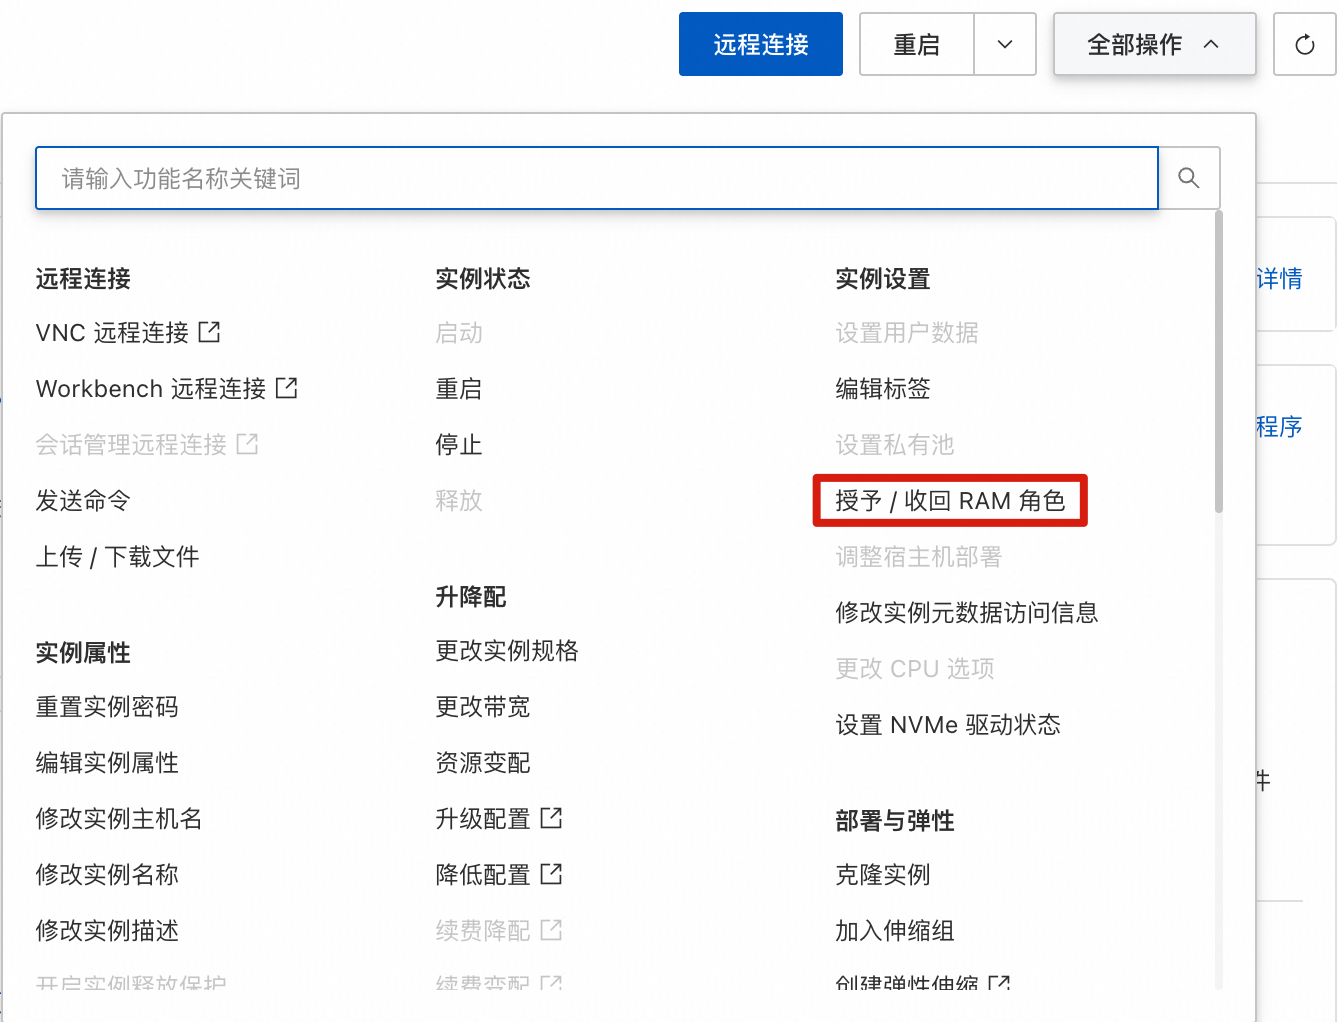Select 资源变配 option
The image size is (1338, 1022).
(483, 762)
